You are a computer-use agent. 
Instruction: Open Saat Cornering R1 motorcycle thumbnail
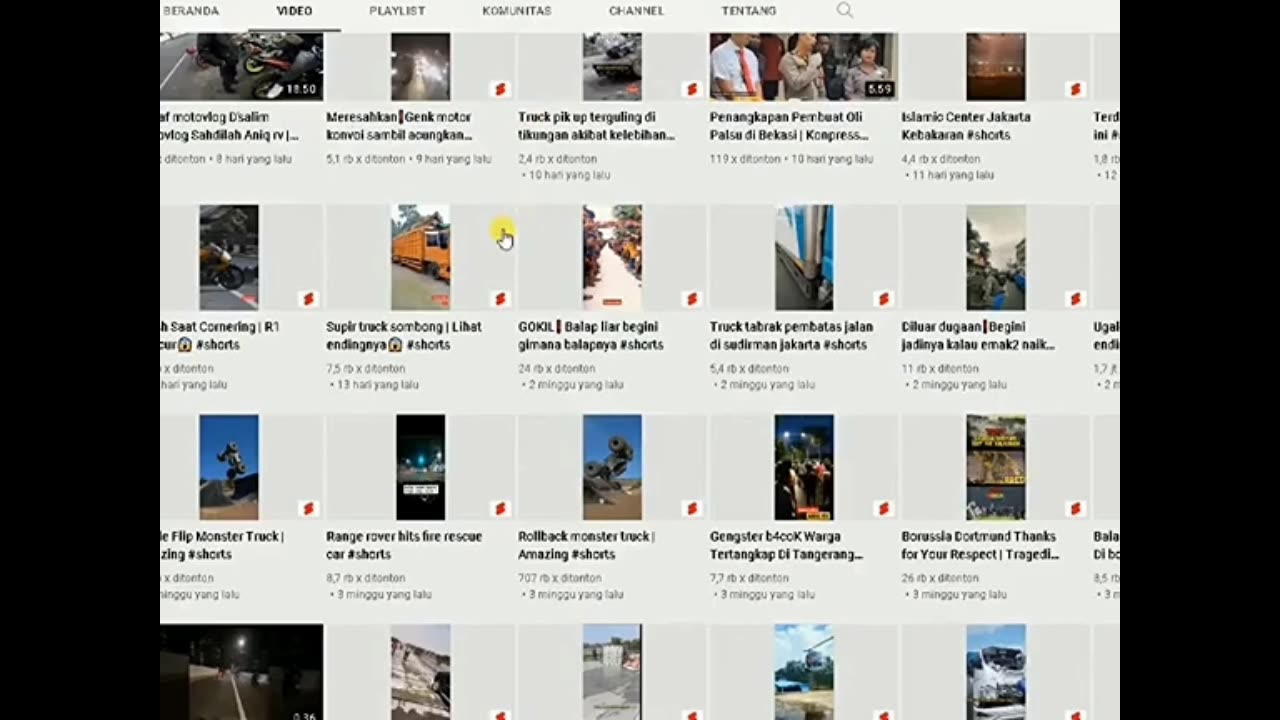tap(241, 257)
